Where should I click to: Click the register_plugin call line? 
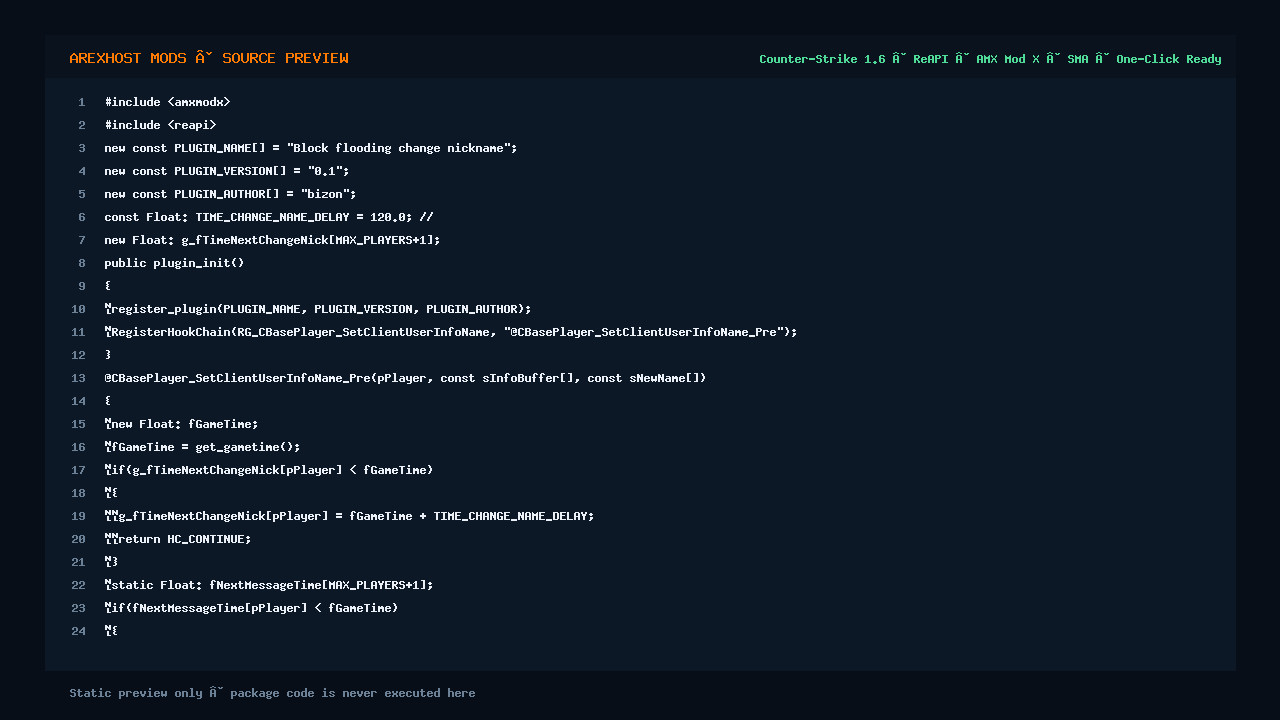318,309
